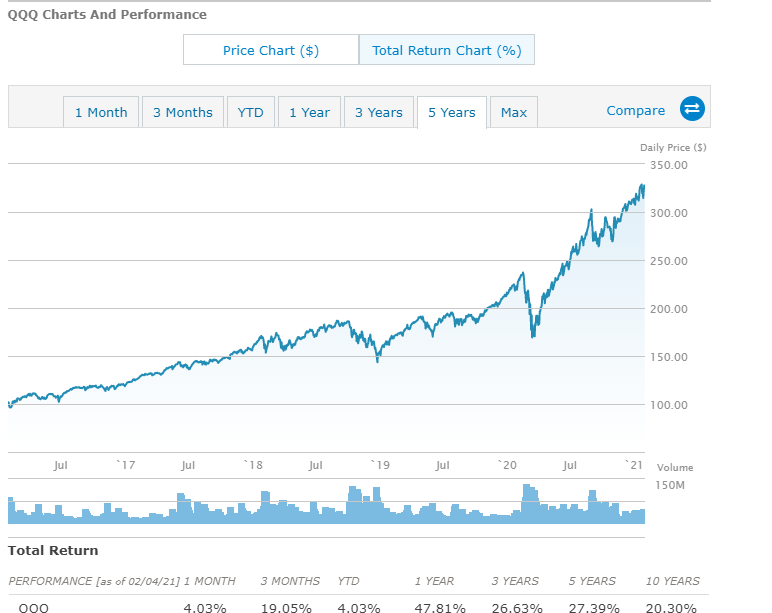772x613 pixels.
Task: Select the 1 Year range tab
Action: [309, 112]
